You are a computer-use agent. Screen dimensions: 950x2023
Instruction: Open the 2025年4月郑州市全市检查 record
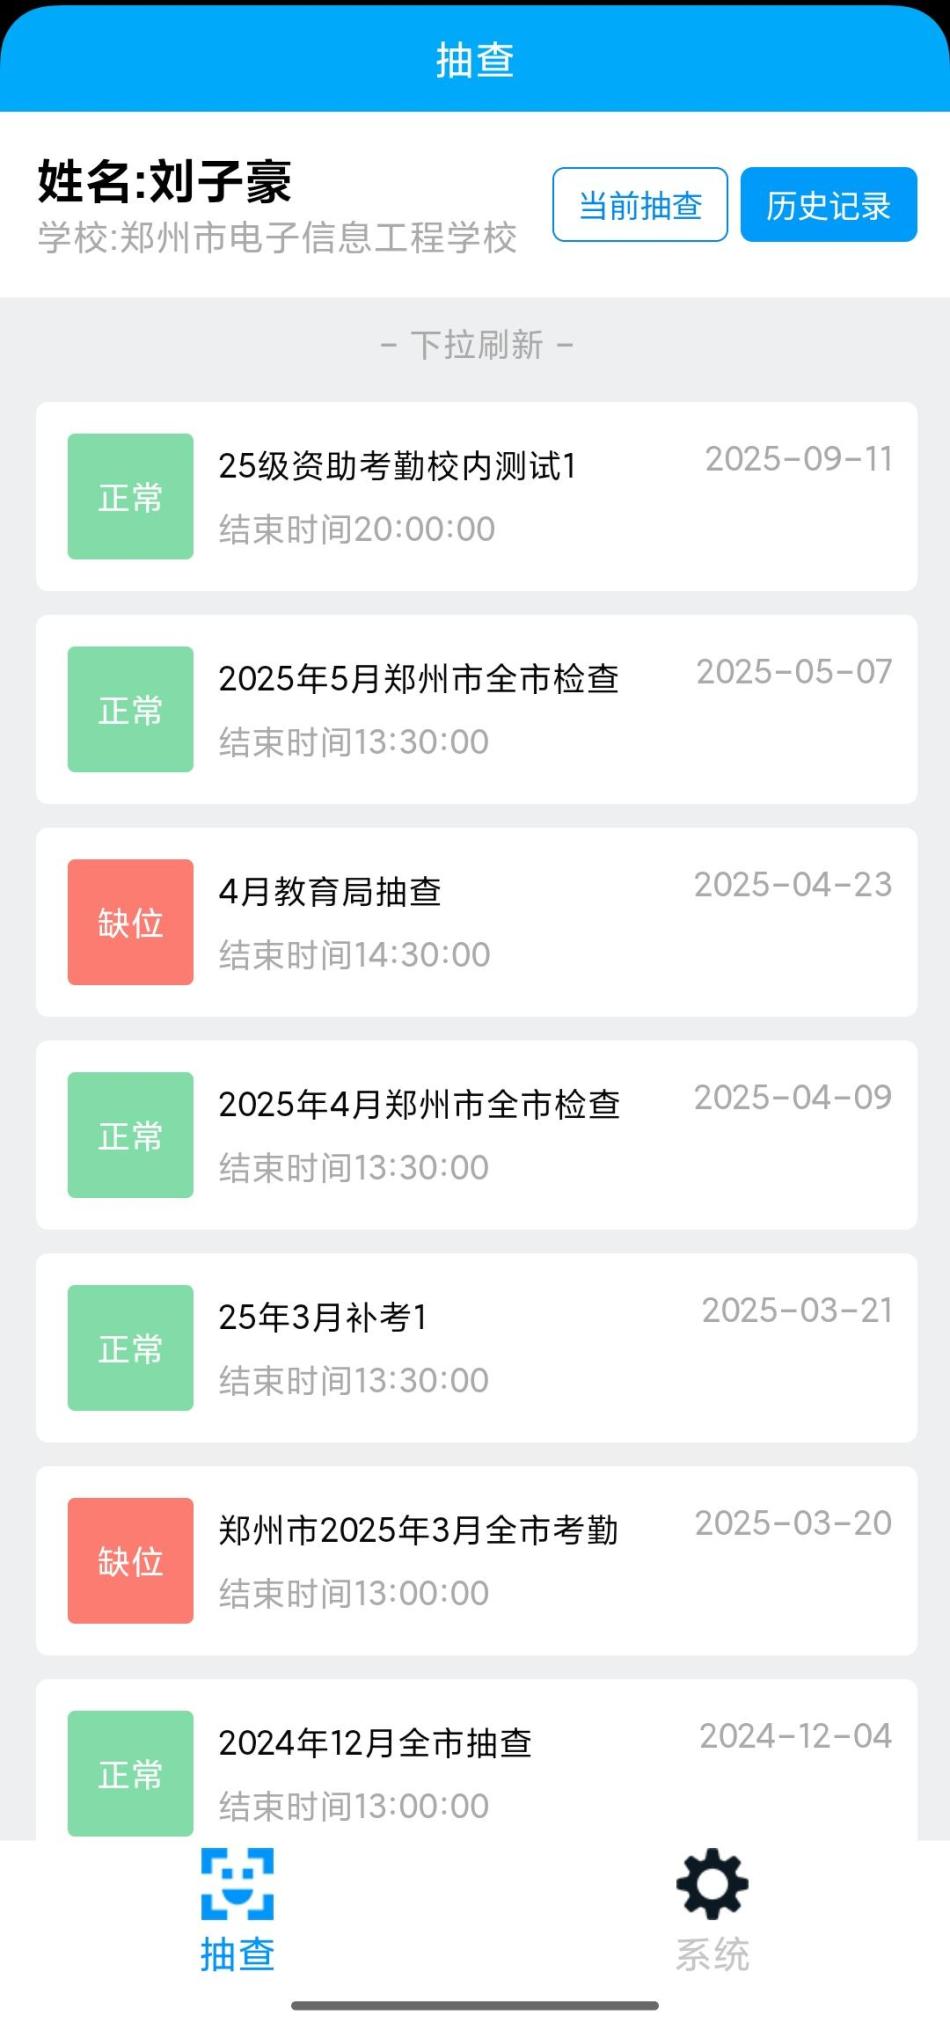(x=419, y=1105)
